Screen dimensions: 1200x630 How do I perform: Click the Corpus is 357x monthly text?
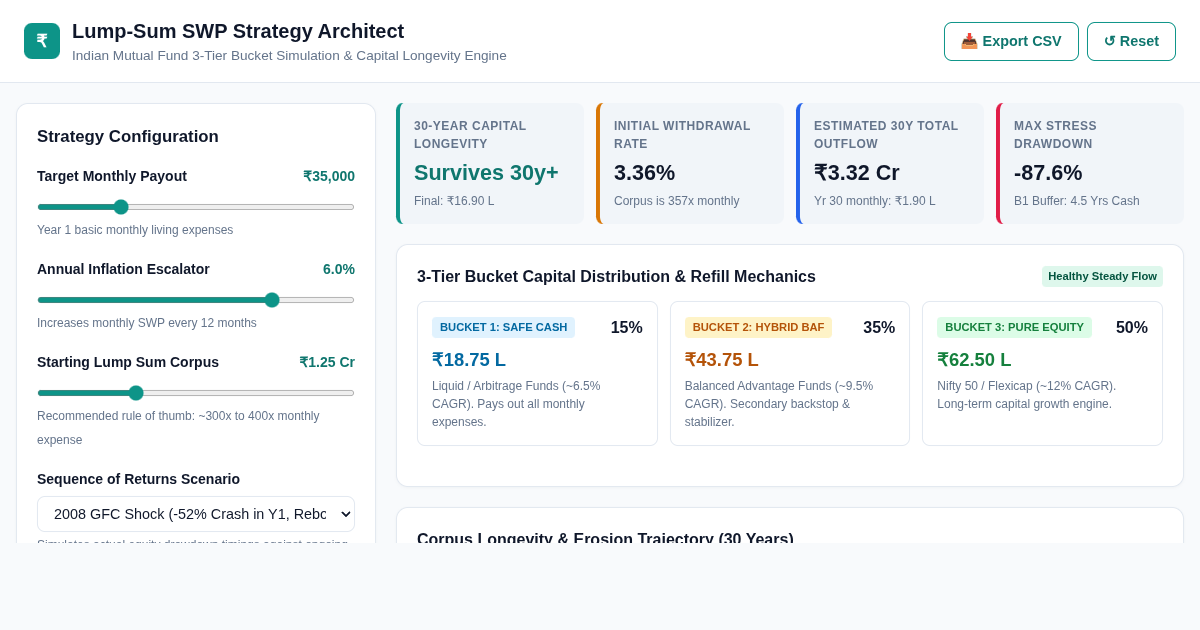coord(677,201)
